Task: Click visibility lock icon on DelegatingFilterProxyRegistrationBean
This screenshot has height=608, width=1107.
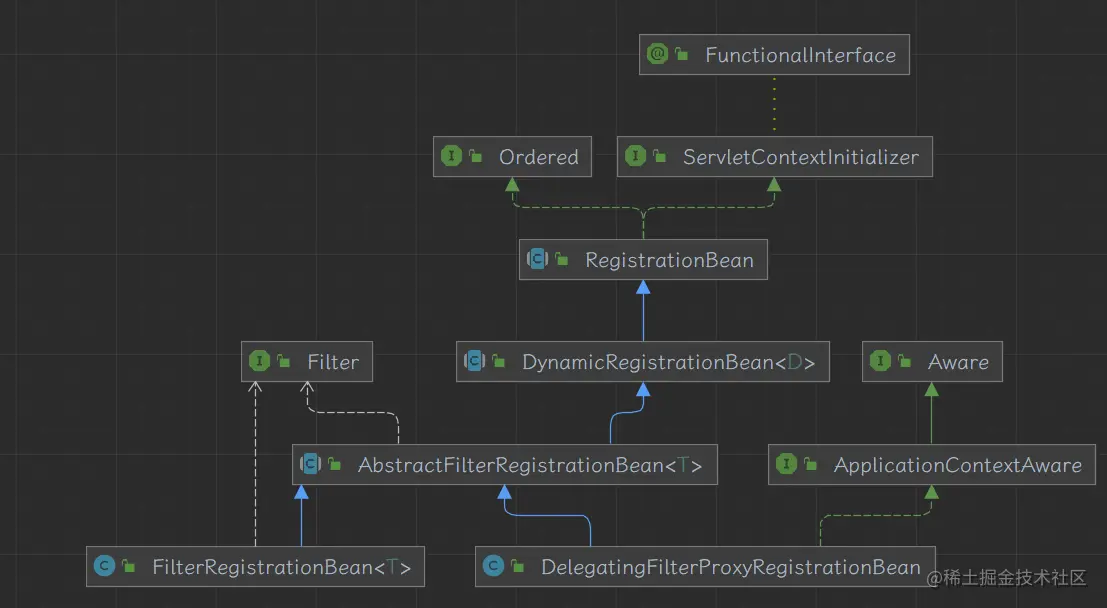Action: point(517,566)
